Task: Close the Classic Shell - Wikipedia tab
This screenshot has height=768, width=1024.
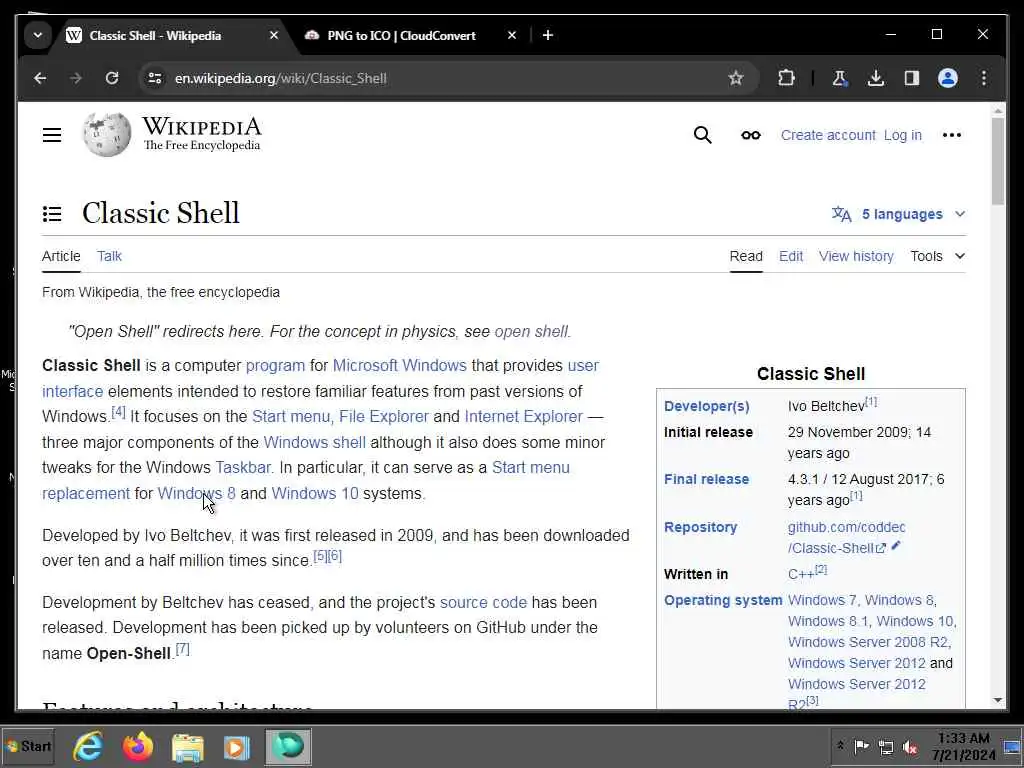Action: pyautogui.click(x=274, y=35)
